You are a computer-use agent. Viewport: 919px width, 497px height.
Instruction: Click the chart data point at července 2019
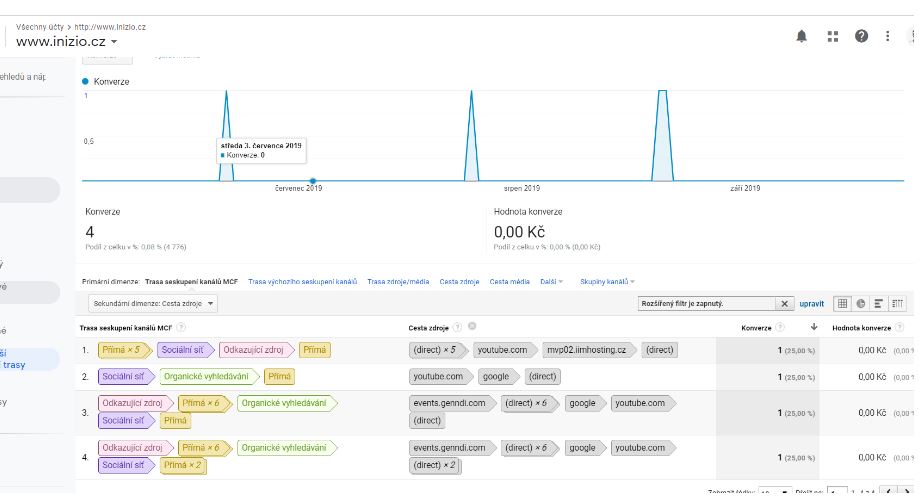click(x=313, y=181)
